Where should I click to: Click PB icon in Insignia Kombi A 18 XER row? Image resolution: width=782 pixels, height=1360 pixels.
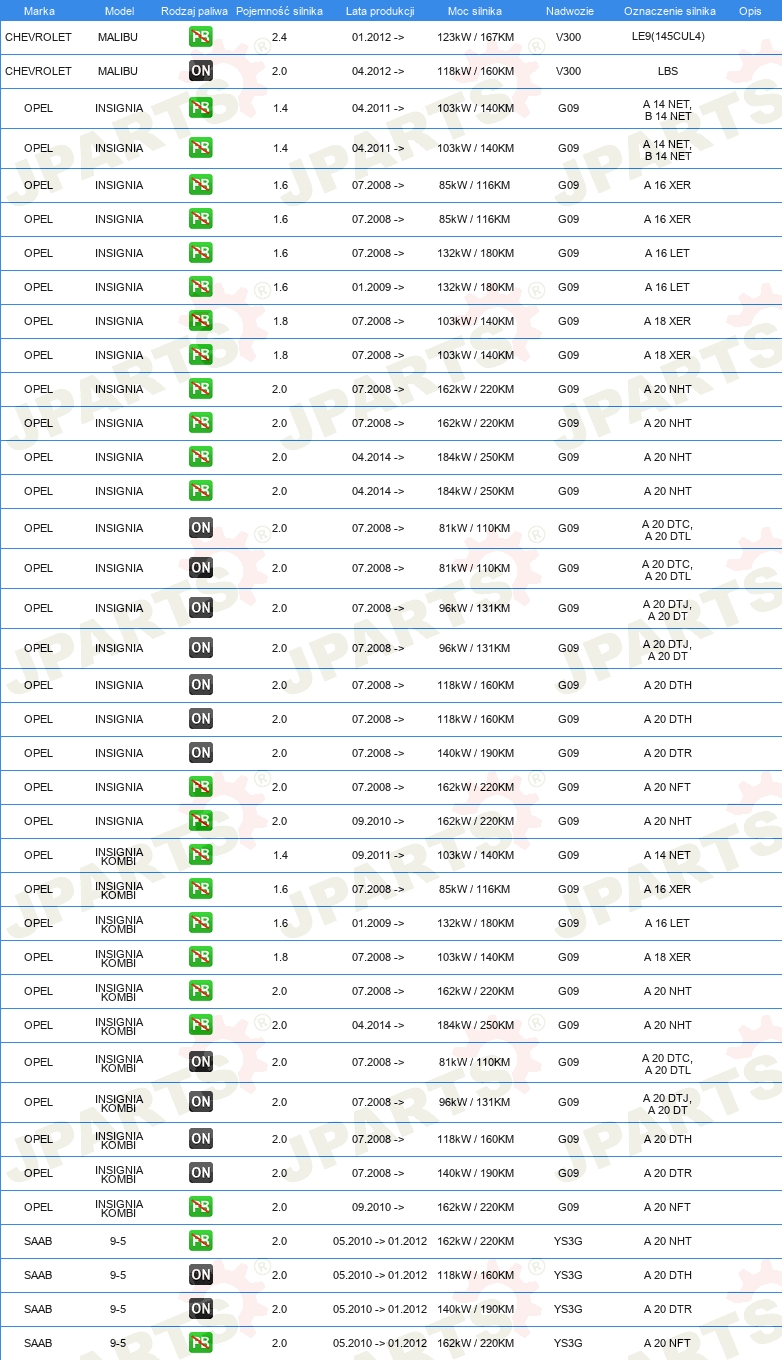coord(201,957)
